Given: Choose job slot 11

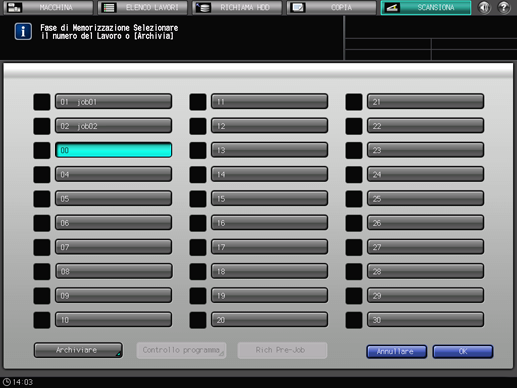Looking at the screenshot, I should 270,102.
